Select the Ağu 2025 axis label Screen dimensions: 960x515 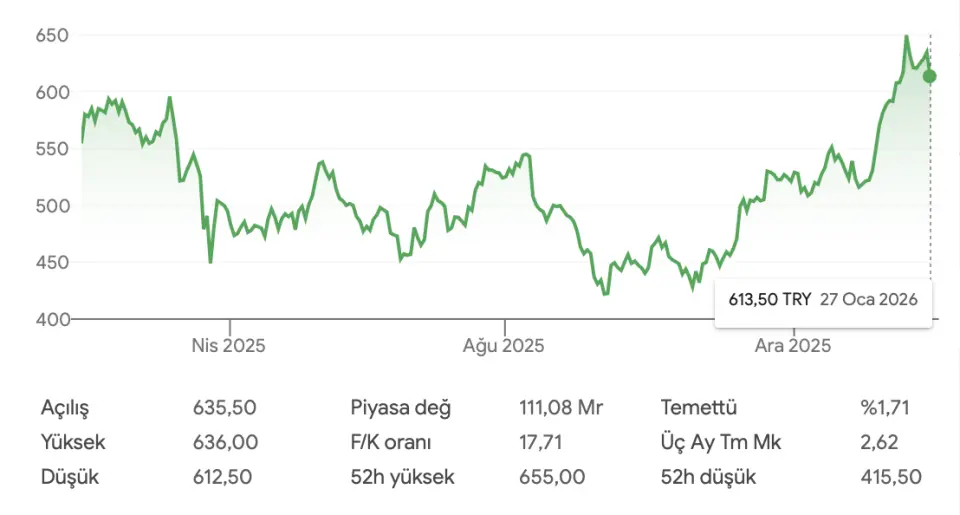click(x=503, y=346)
